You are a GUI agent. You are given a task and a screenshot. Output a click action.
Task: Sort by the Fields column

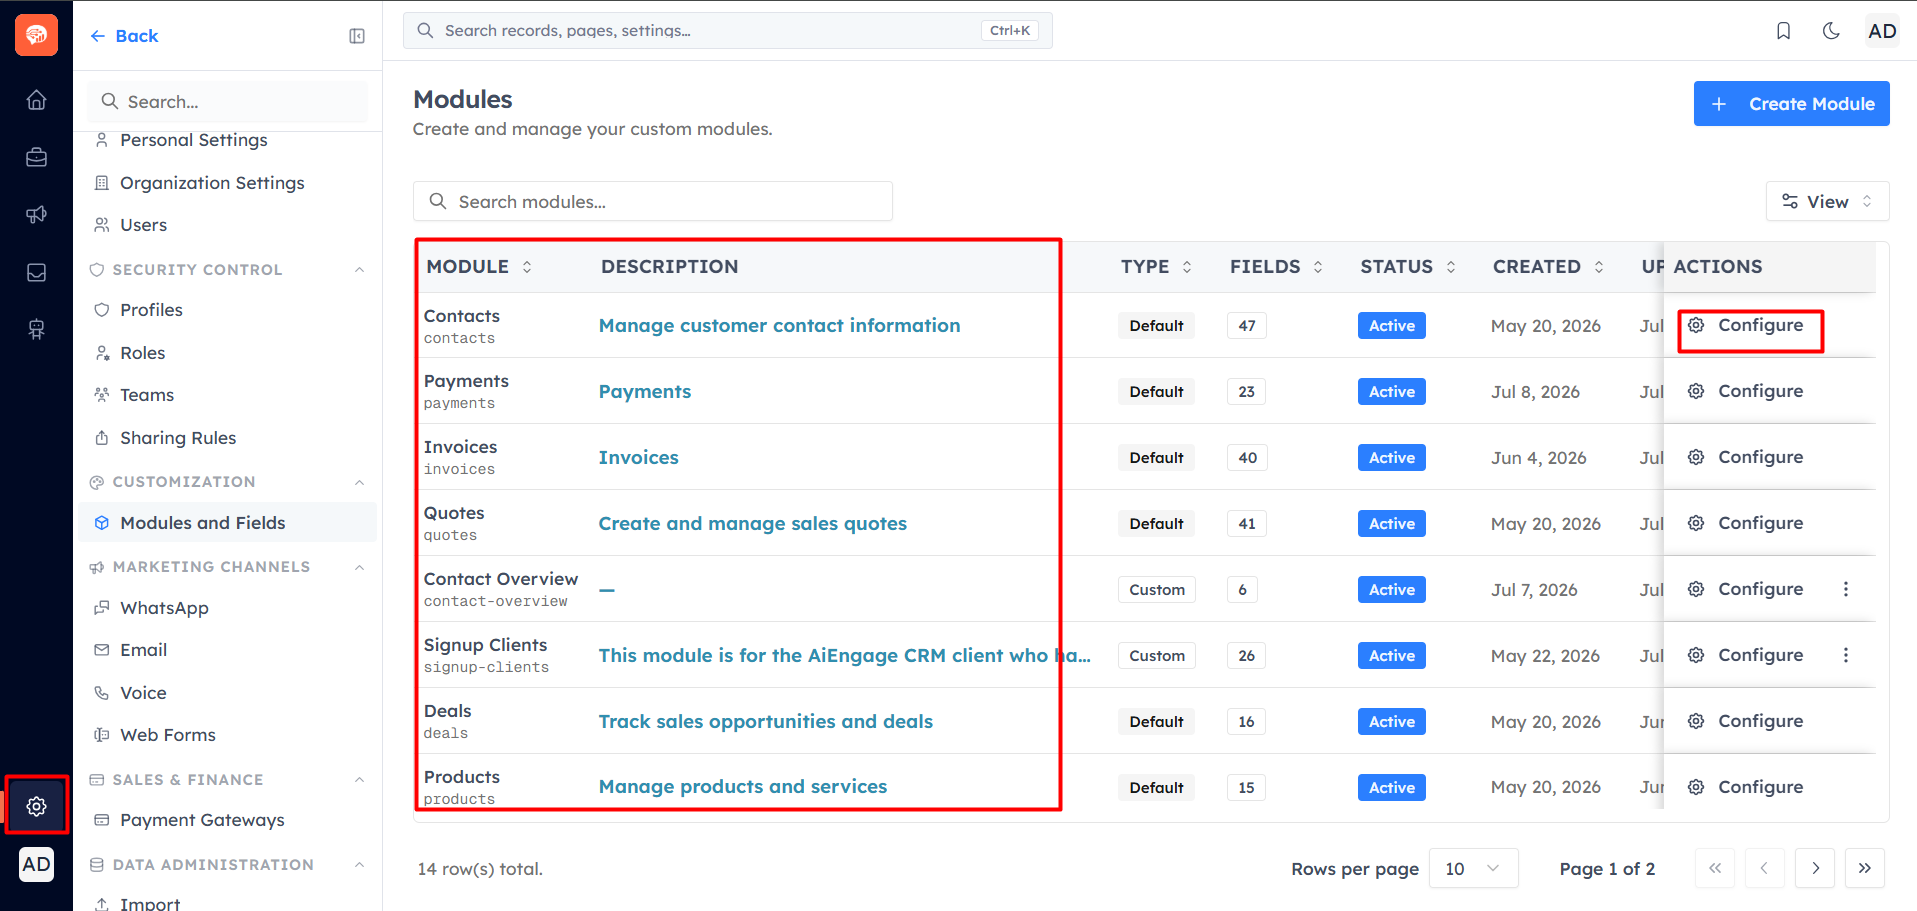point(1277,267)
